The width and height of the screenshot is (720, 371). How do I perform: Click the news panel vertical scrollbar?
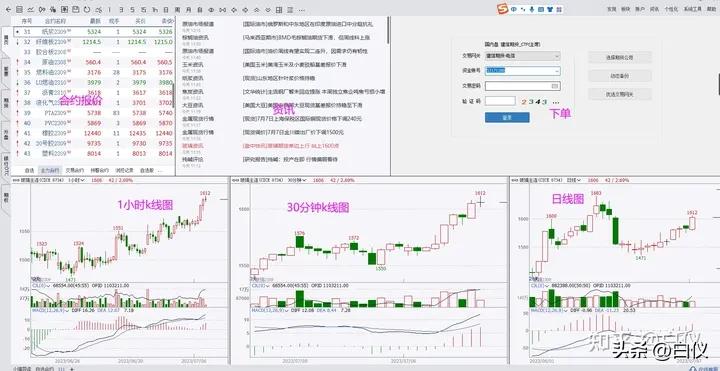click(388, 30)
